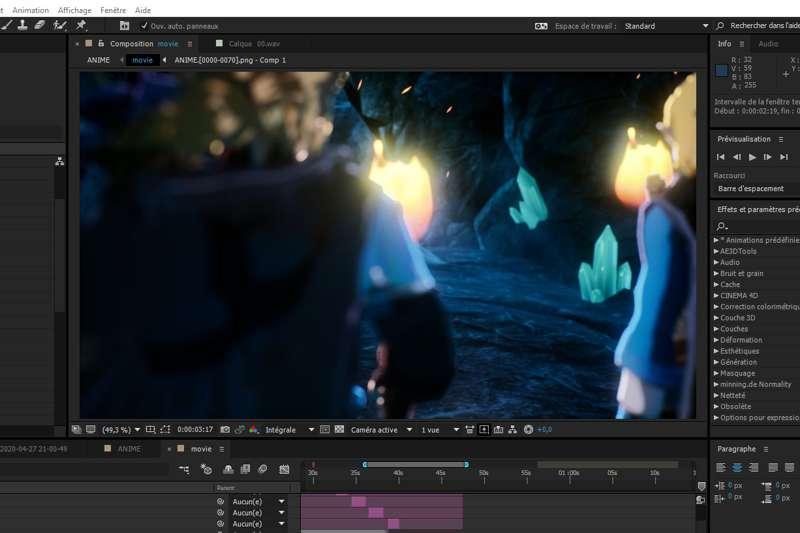Click the composition mini-flowchart icon in timeline
This screenshot has height=533, width=800.
(x=185, y=469)
